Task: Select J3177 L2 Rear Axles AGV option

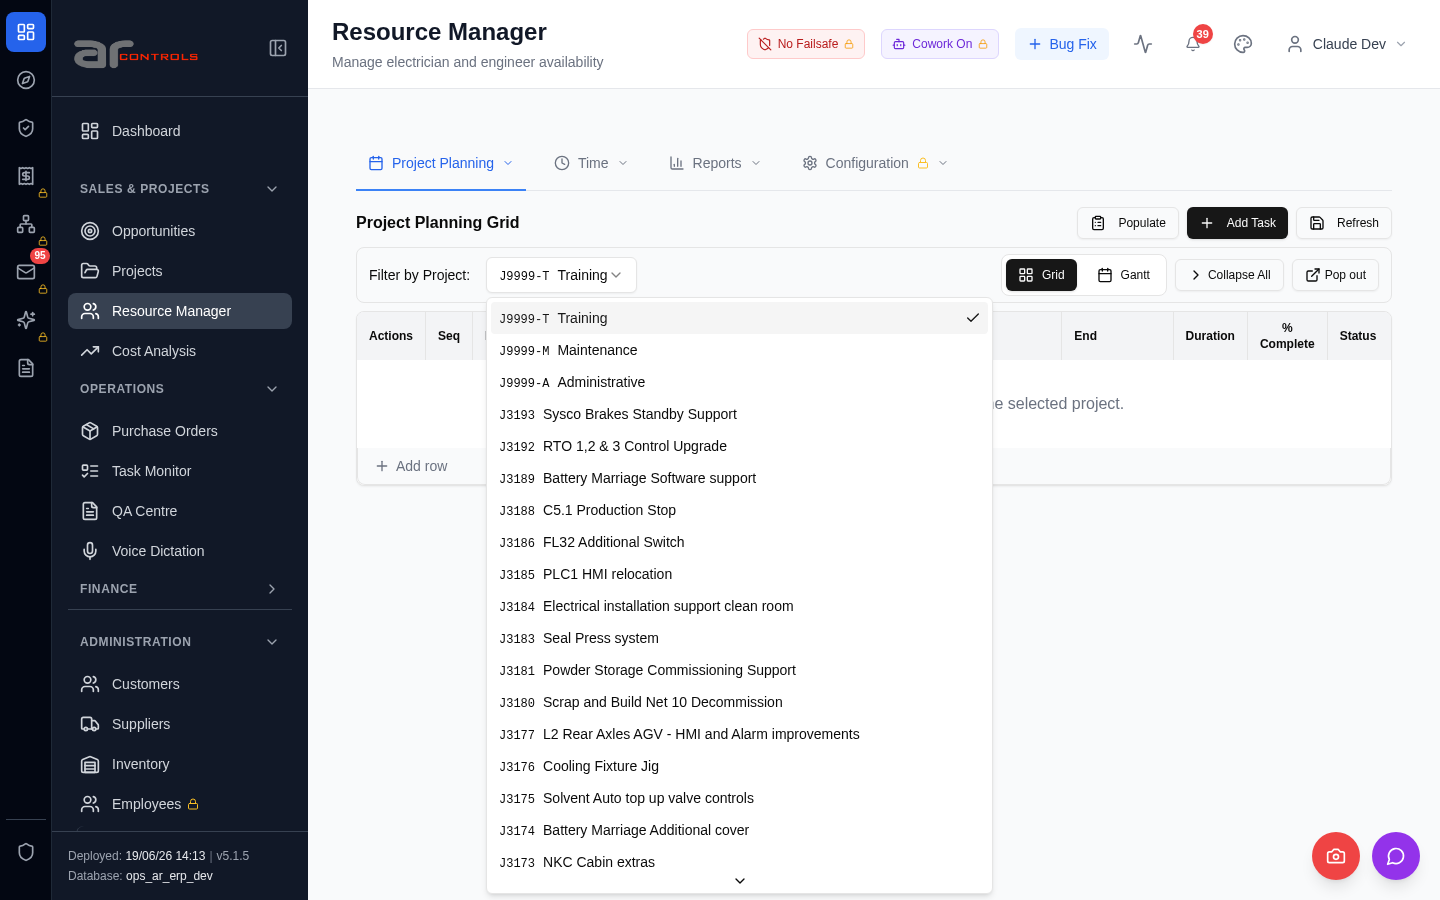Action: [x=739, y=734]
